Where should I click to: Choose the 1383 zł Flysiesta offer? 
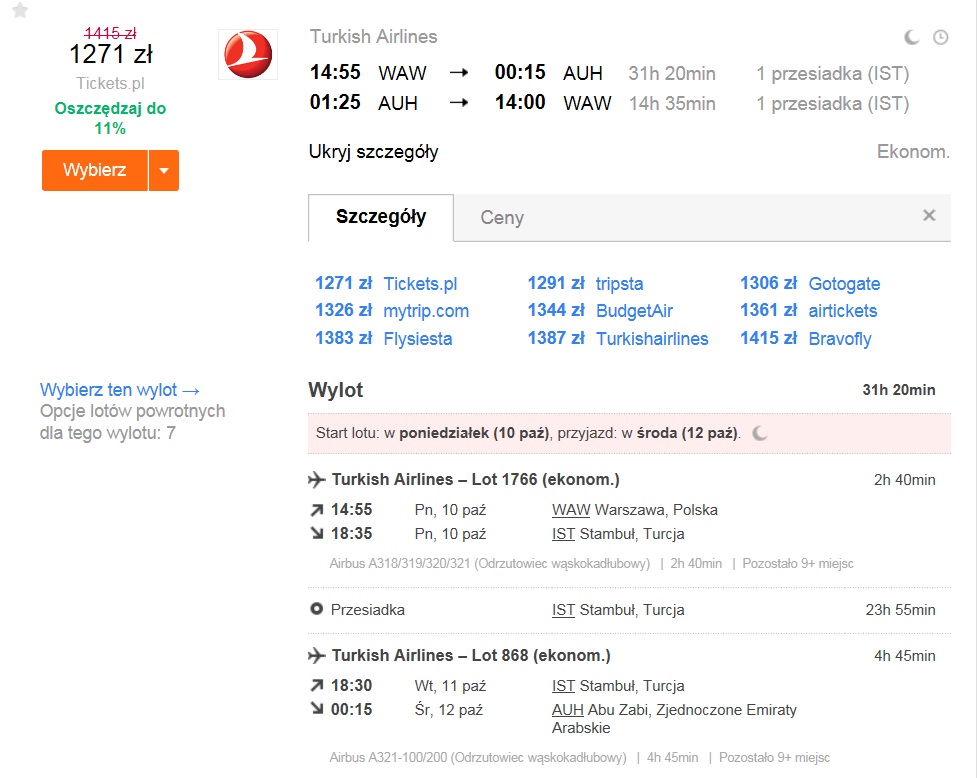click(383, 338)
